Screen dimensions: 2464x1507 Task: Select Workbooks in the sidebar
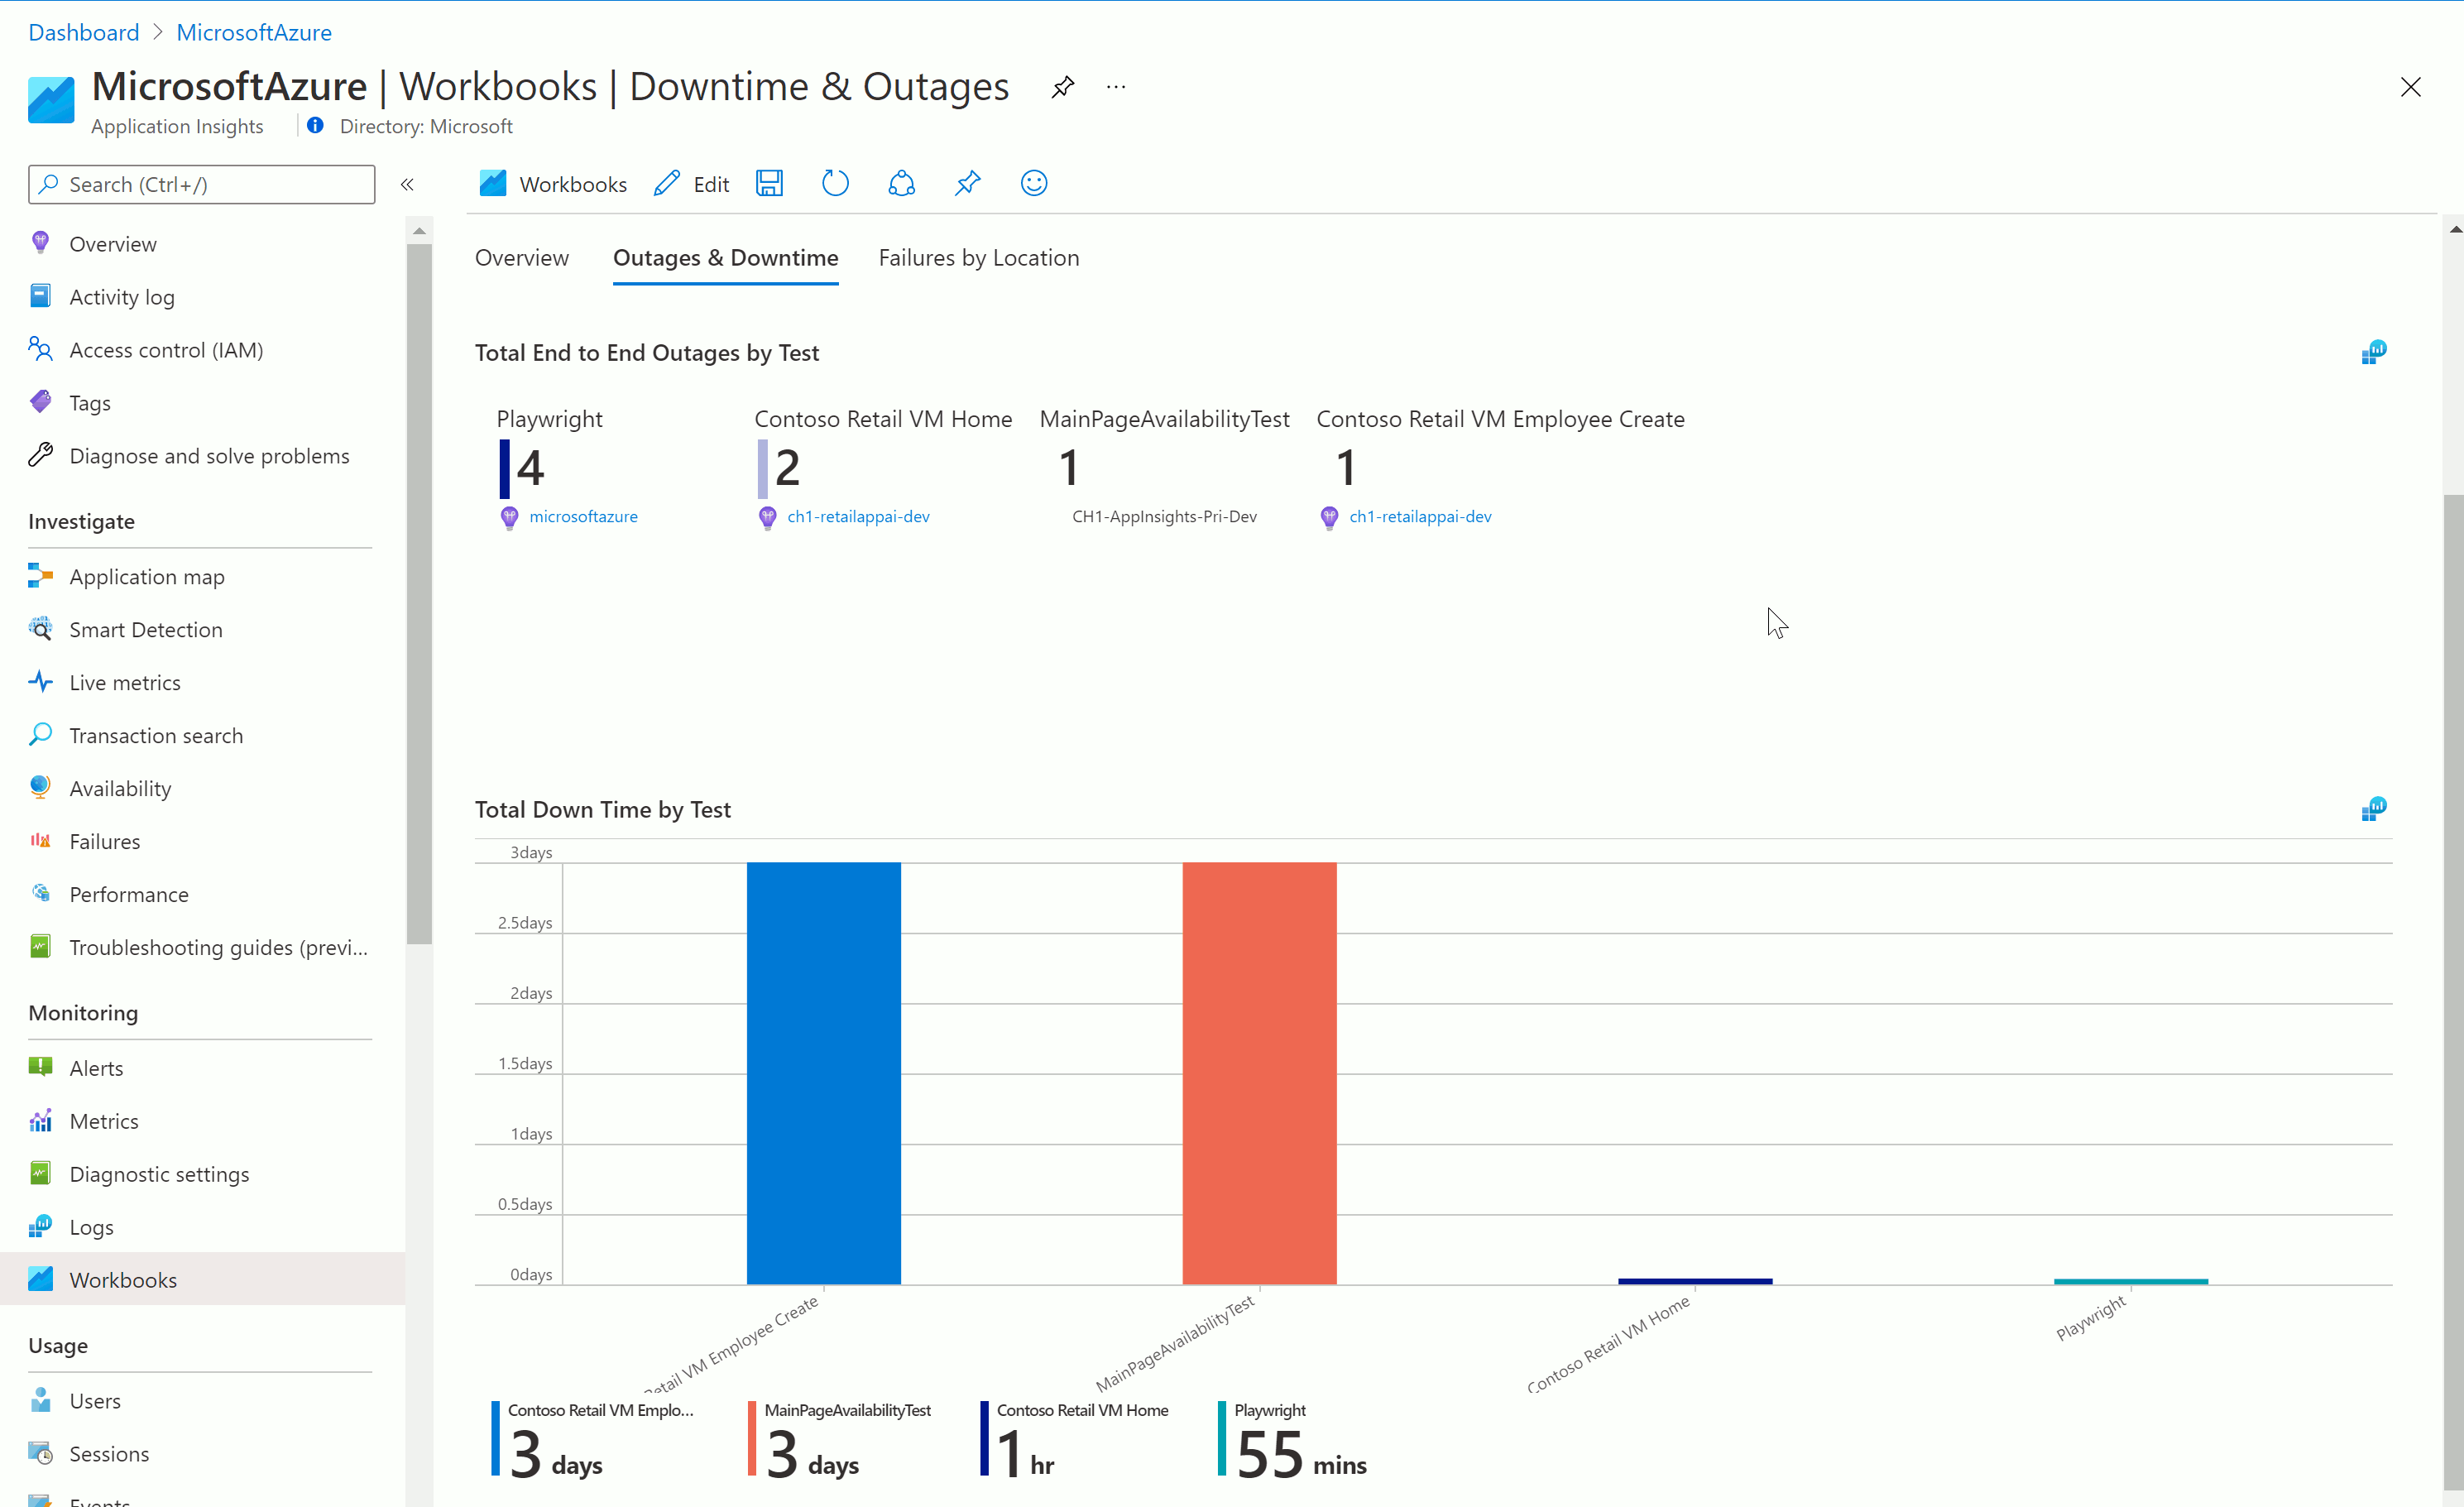[202, 1280]
